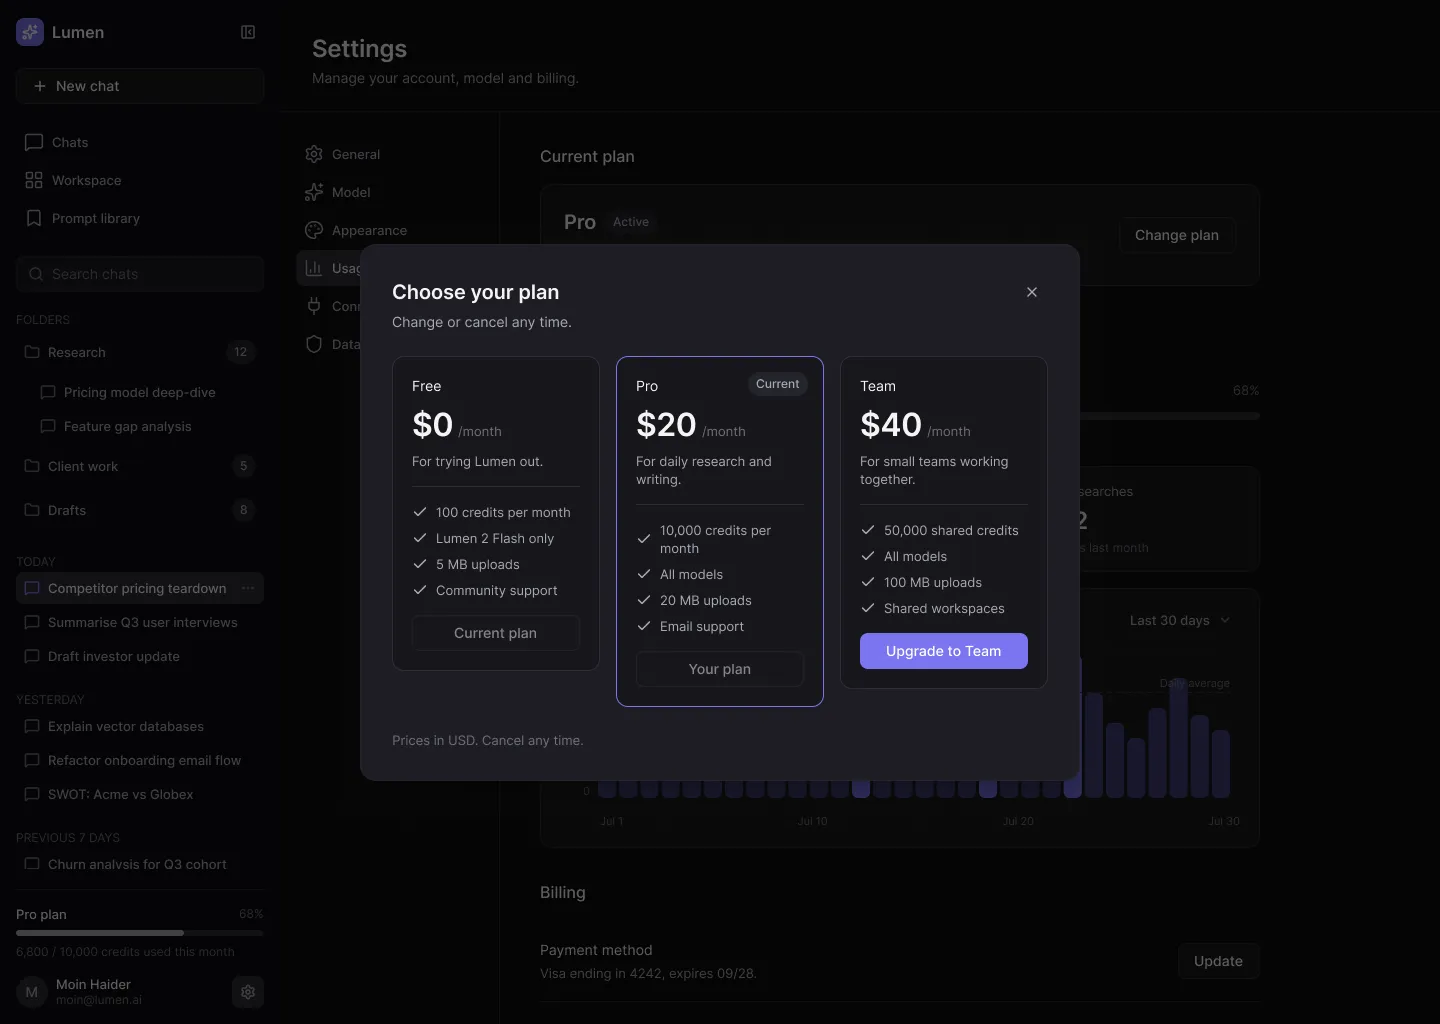The height and width of the screenshot is (1024, 1440).
Task: Close the Choose your plan dialog
Action: coord(1032,292)
